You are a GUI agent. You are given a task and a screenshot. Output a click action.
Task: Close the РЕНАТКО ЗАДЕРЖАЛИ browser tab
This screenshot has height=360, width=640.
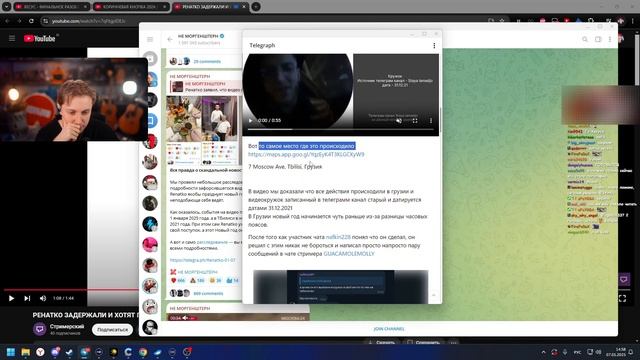[244, 7]
